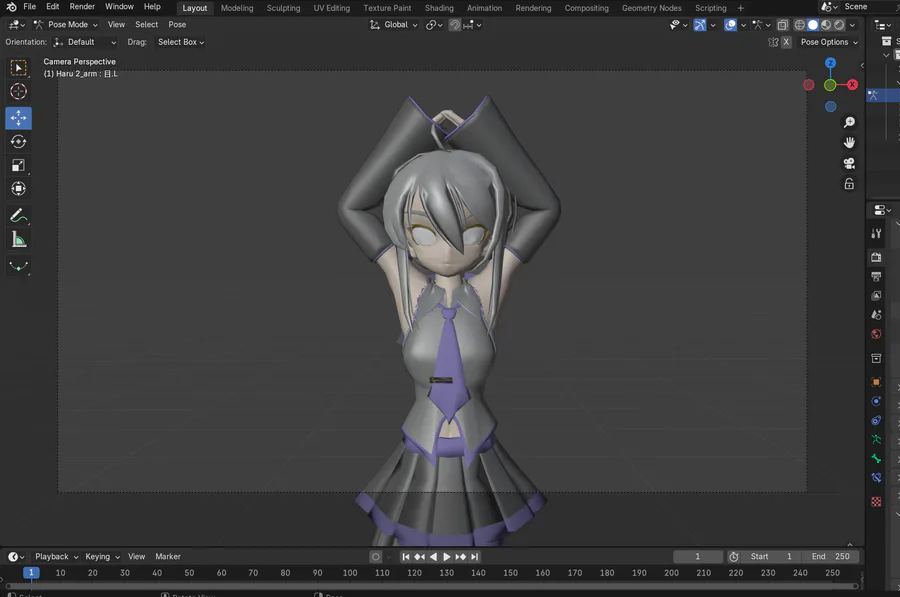The height and width of the screenshot is (597, 900).
Task: Toggle snapping magnet in the header
Action: pyautogui.click(x=455, y=25)
